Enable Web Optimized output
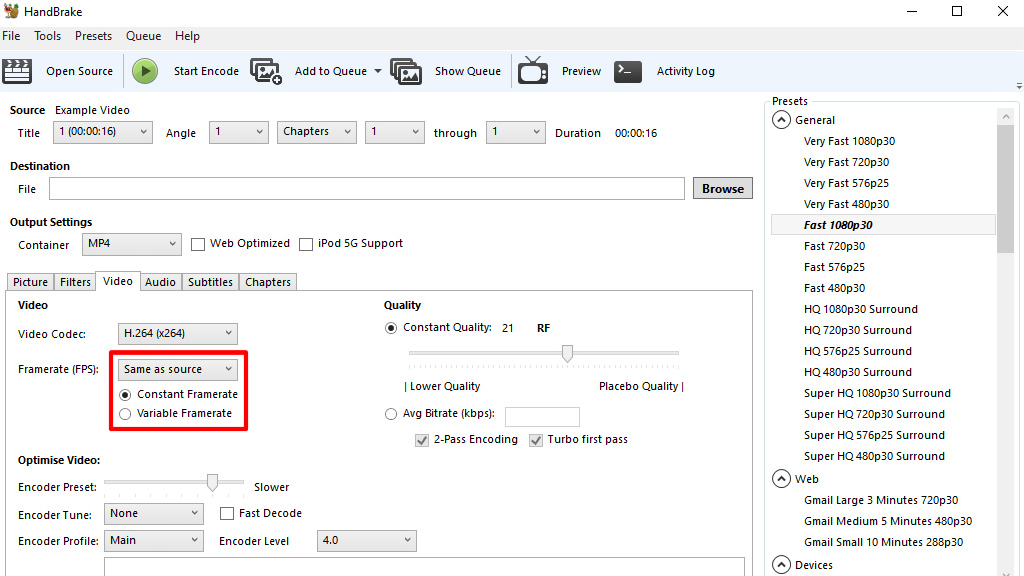 click(197, 243)
